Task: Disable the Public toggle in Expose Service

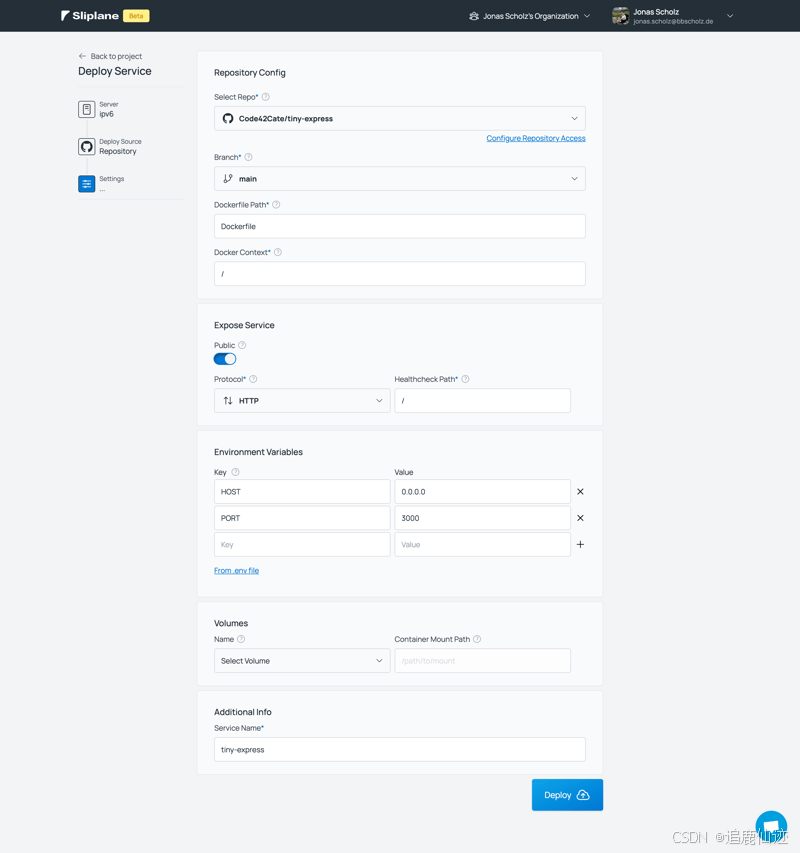Action: pos(224,358)
